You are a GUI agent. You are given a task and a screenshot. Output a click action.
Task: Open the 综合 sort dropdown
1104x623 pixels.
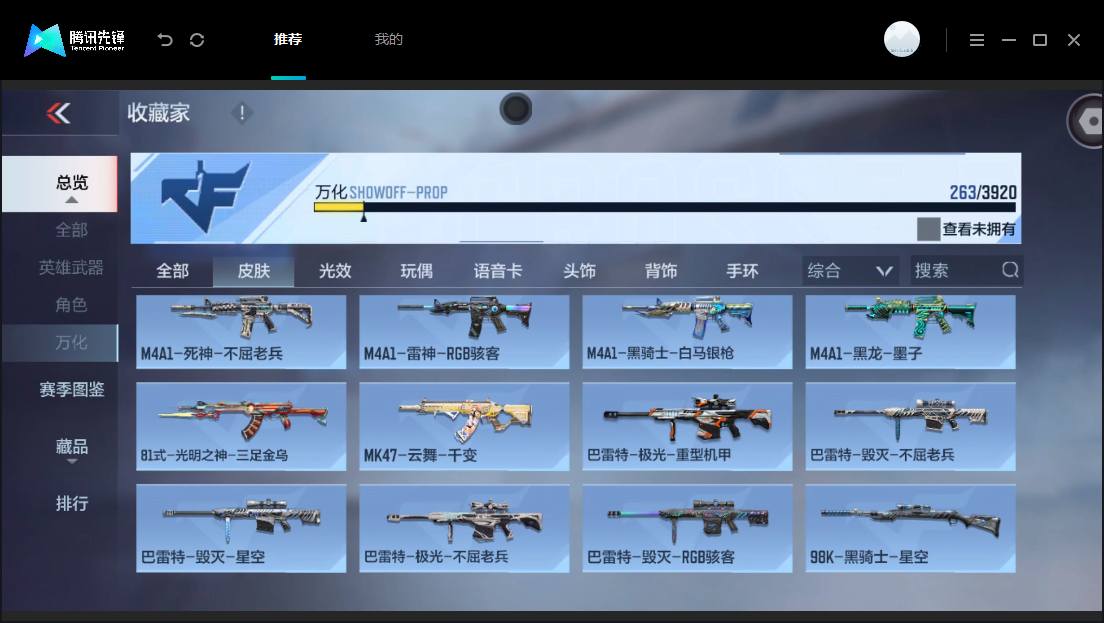tap(850, 270)
